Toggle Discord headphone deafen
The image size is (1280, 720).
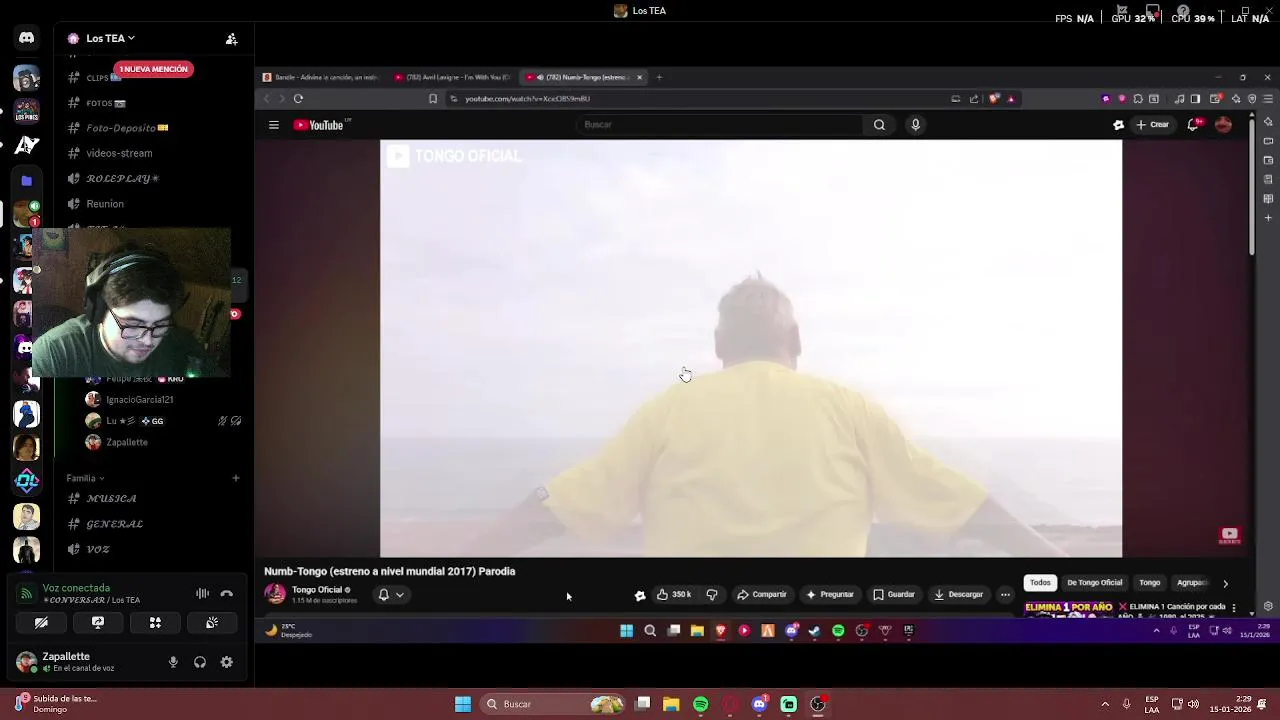click(200, 662)
